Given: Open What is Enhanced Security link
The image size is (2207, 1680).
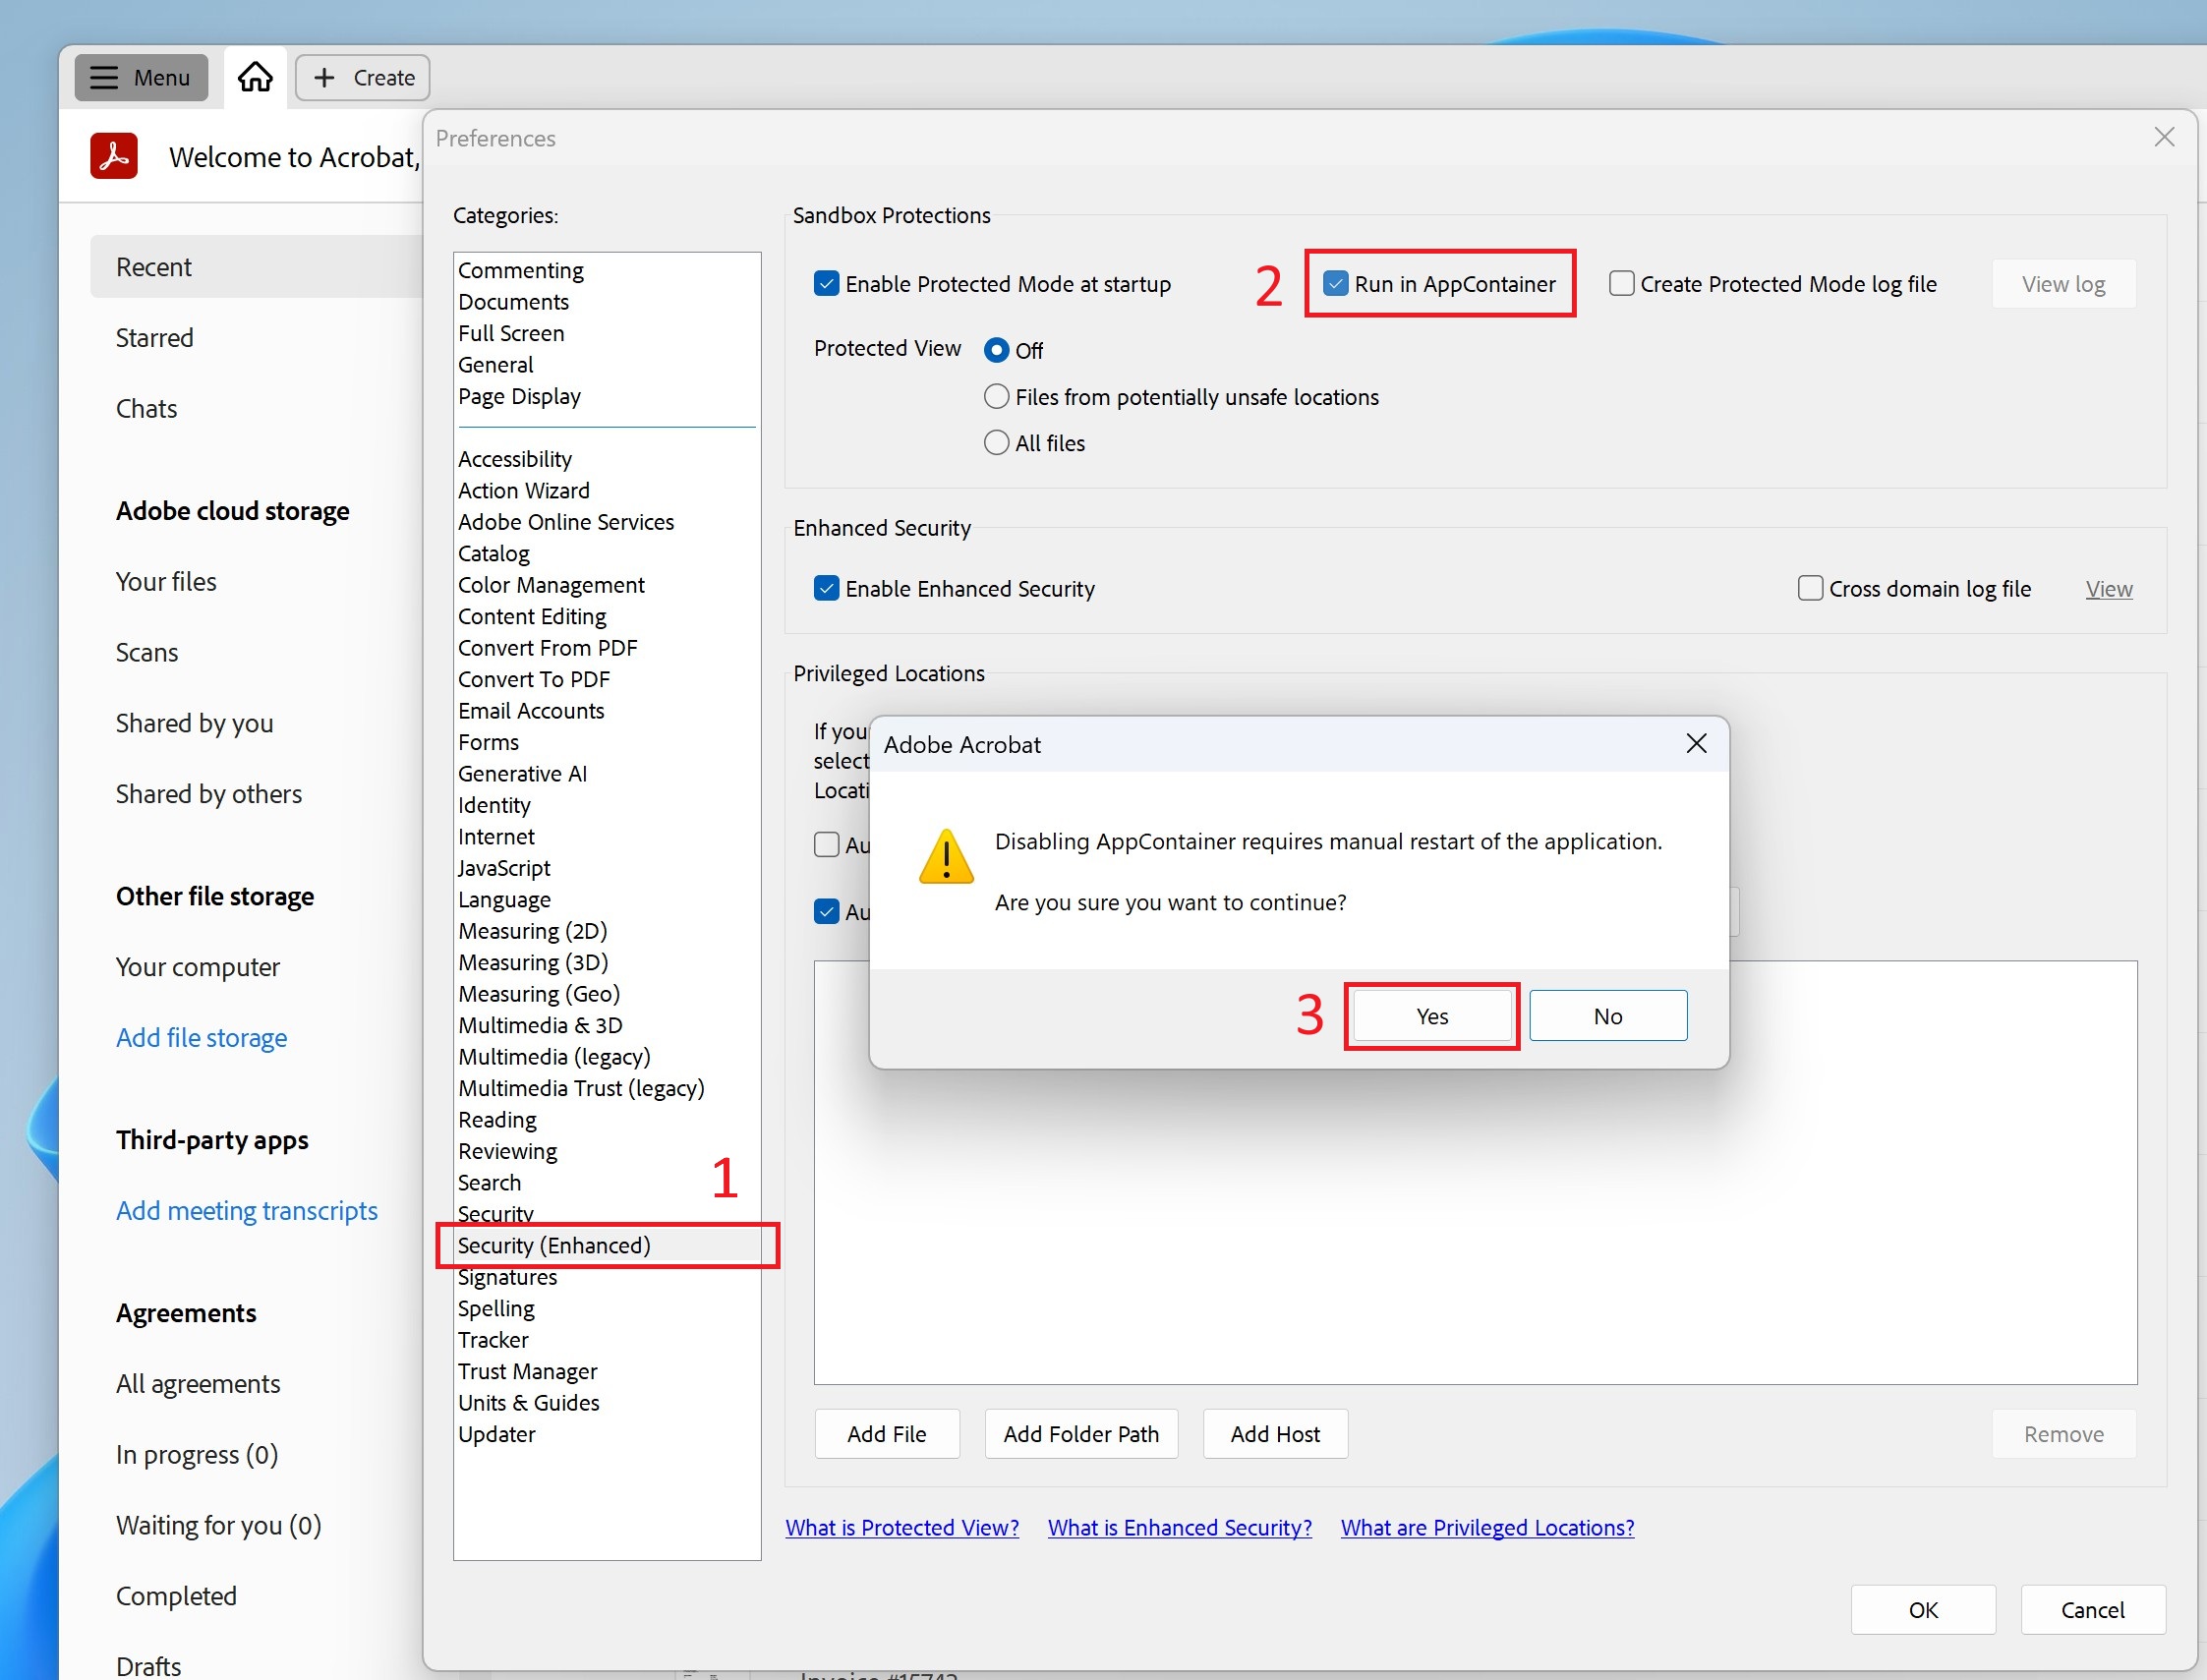Looking at the screenshot, I should point(1179,1527).
